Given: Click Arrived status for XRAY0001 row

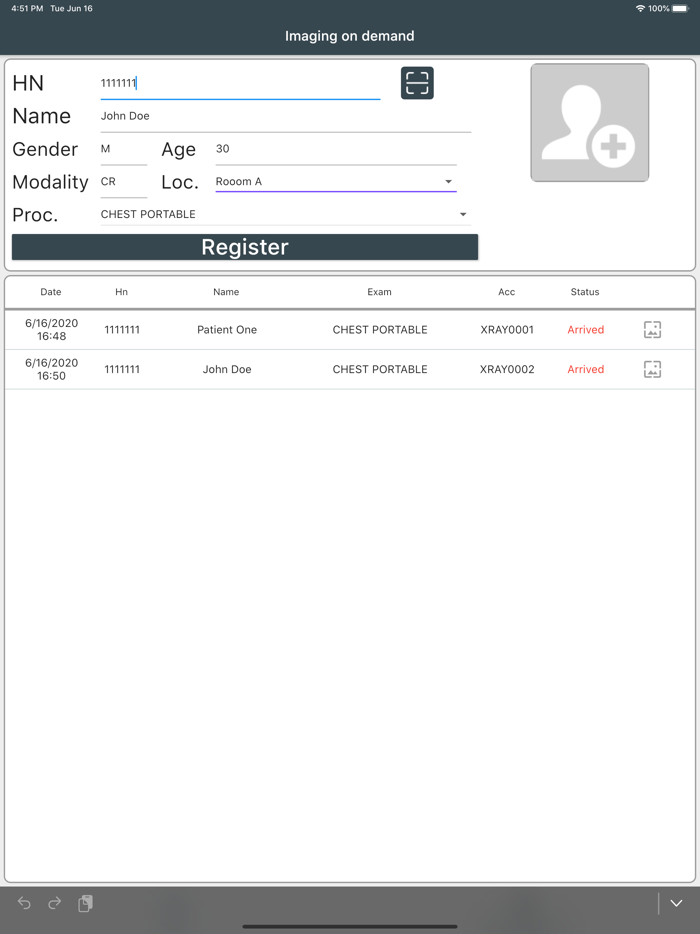Looking at the screenshot, I should coord(586,329).
